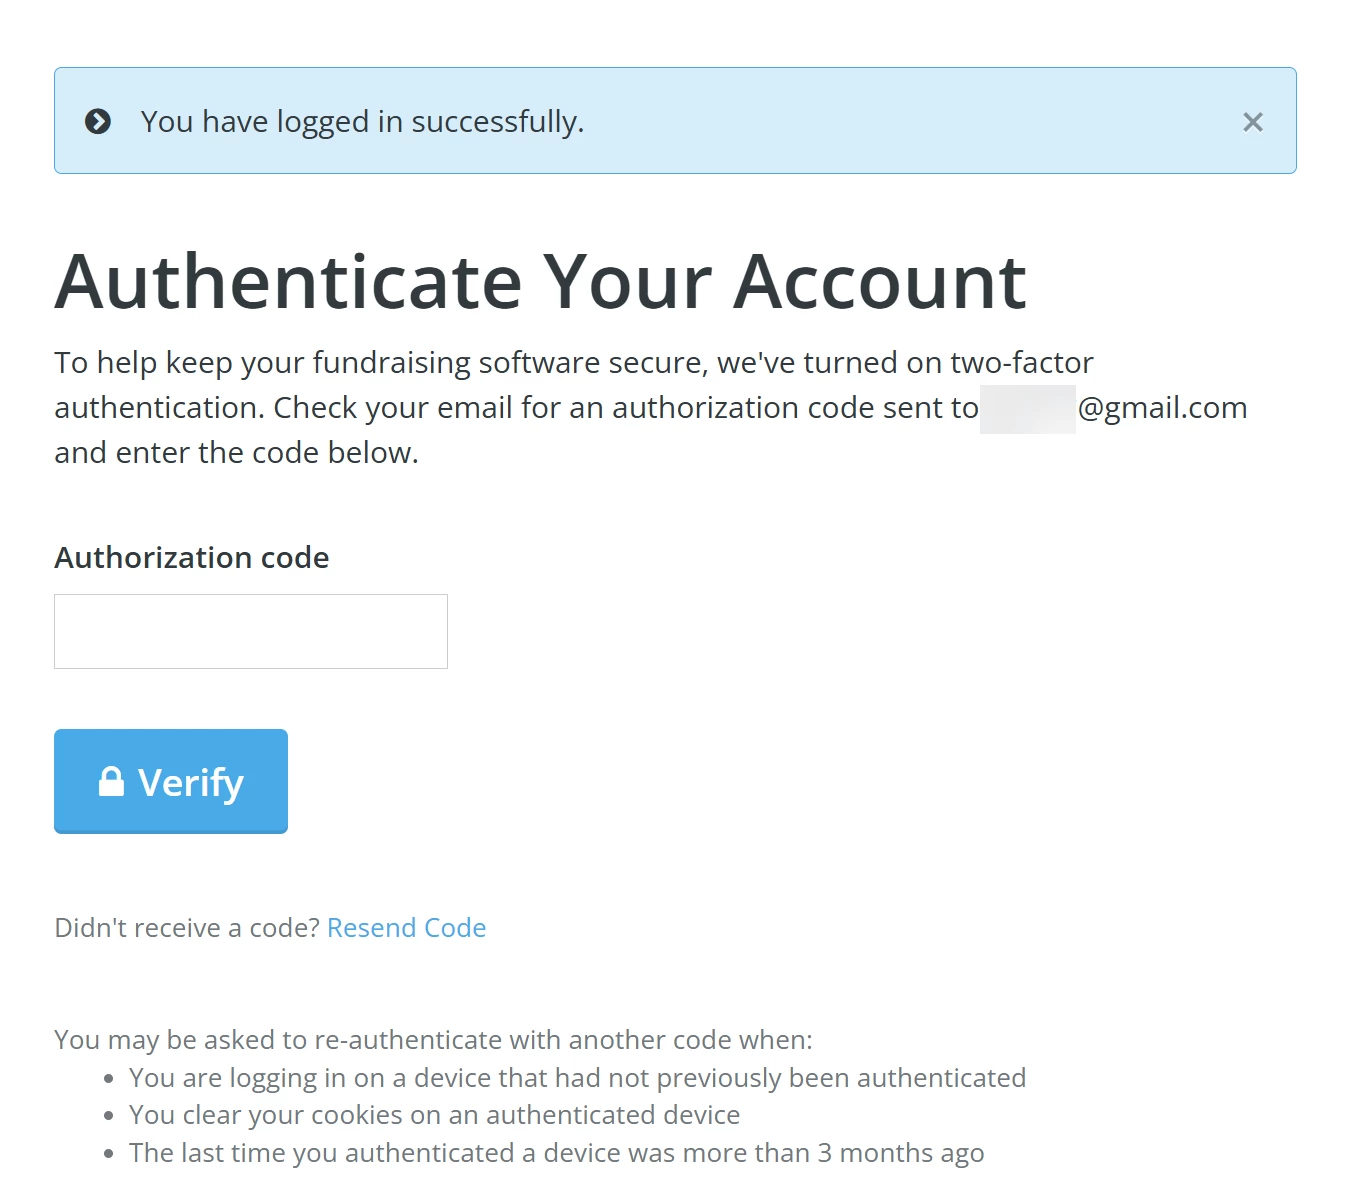1355x1190 pixels.
Task: Click the padlock symbol inside the blue button
Action: [x=110, y=781]
